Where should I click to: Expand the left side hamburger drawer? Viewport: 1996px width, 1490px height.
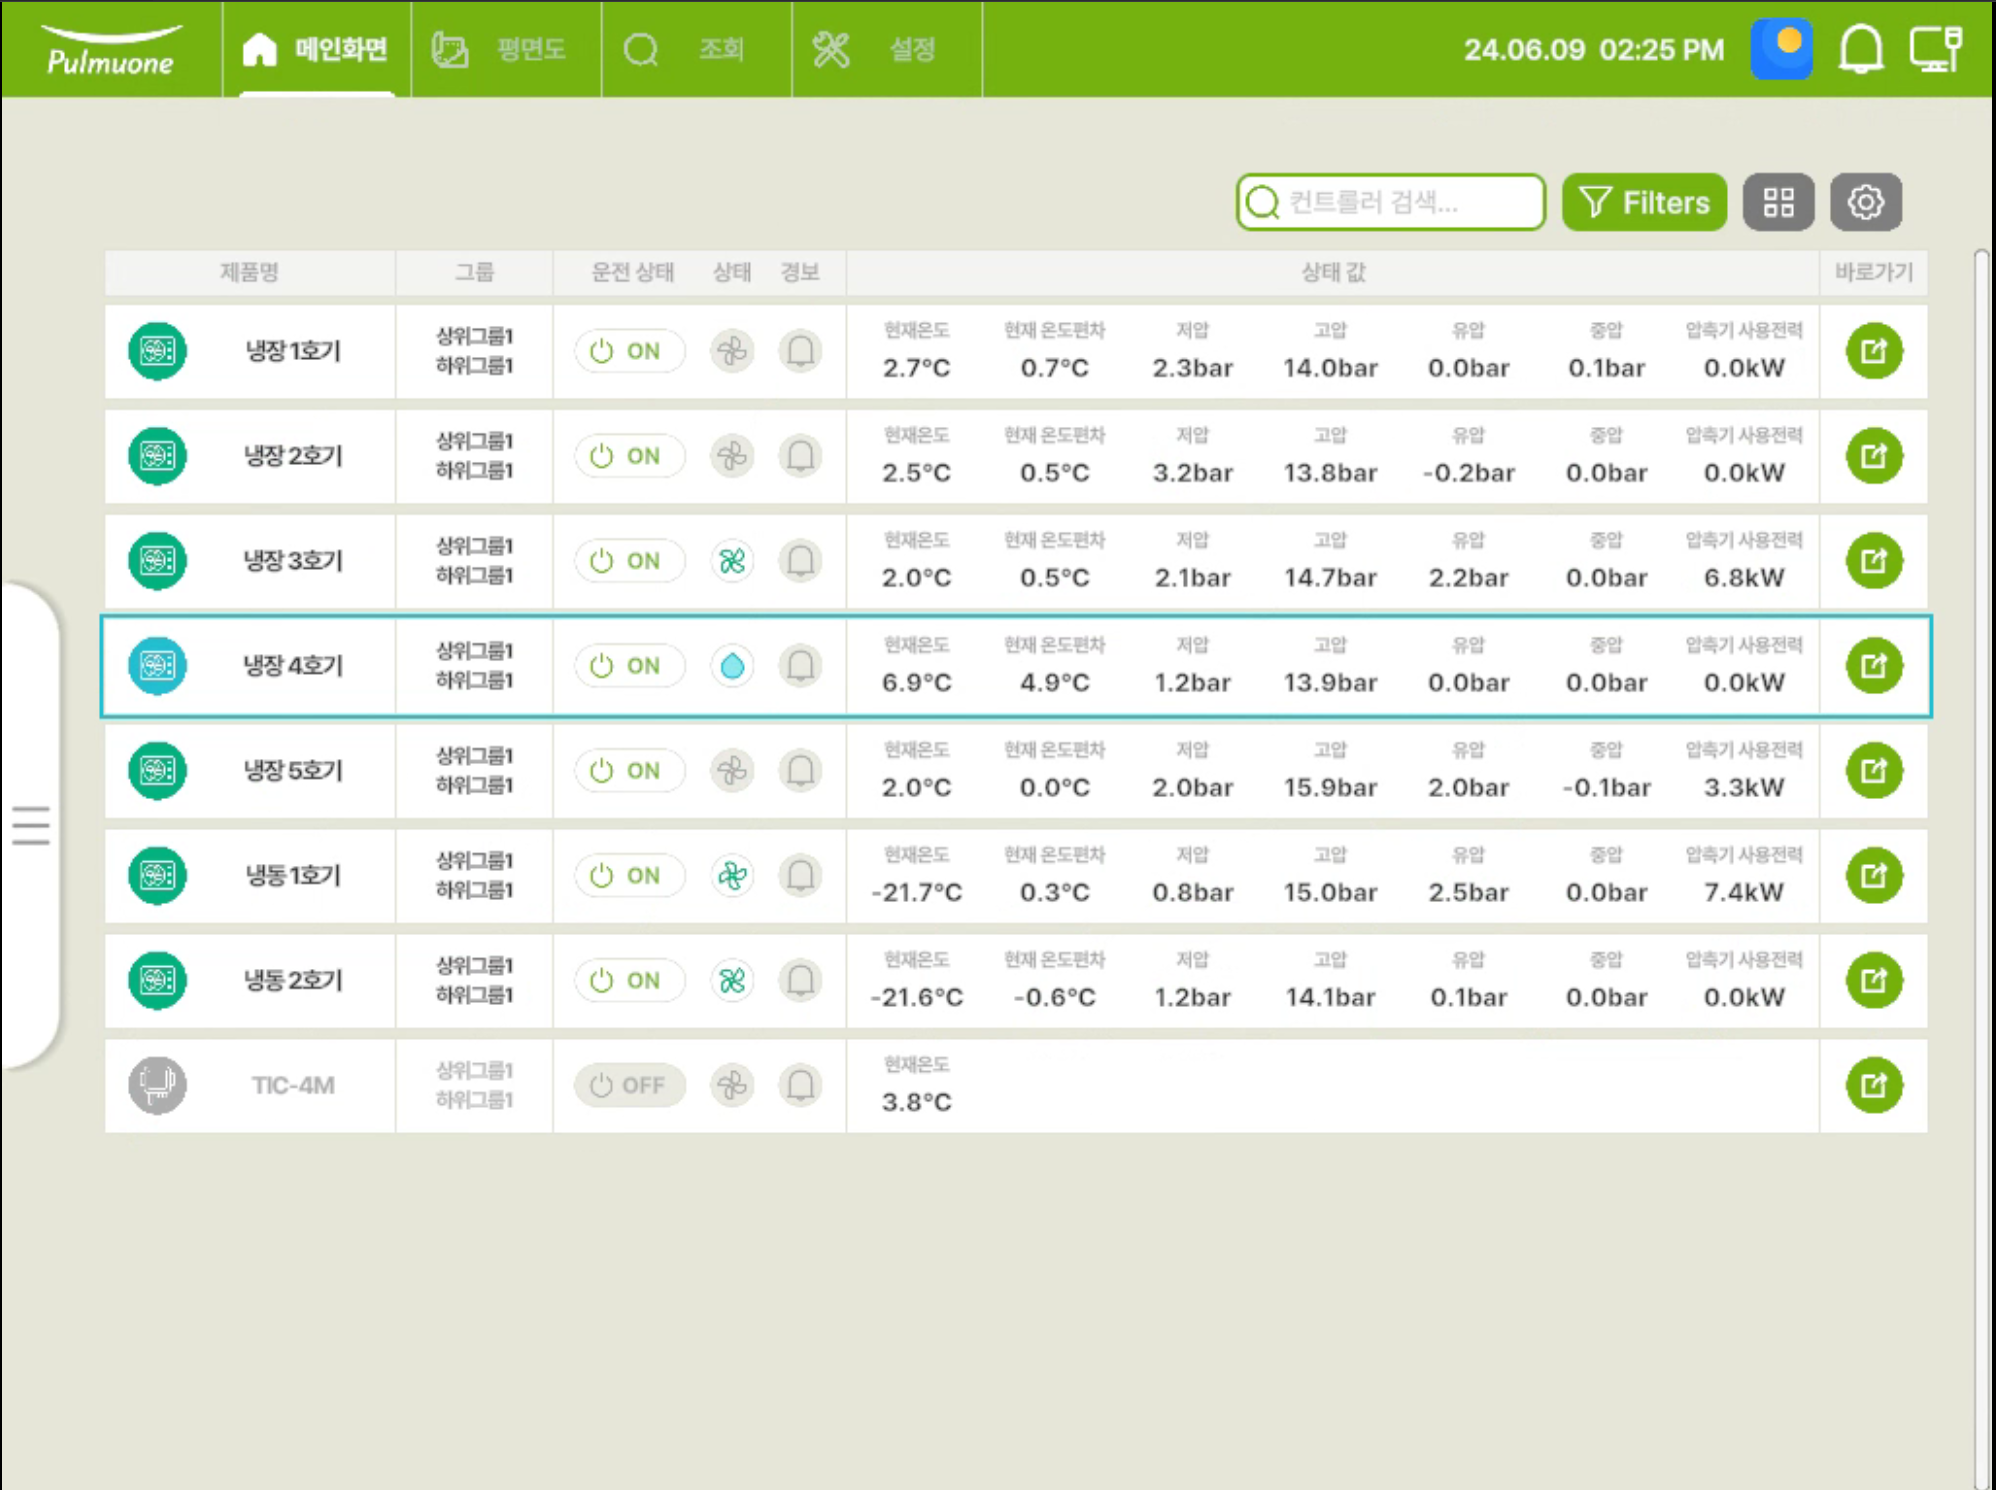click(31, 826)
